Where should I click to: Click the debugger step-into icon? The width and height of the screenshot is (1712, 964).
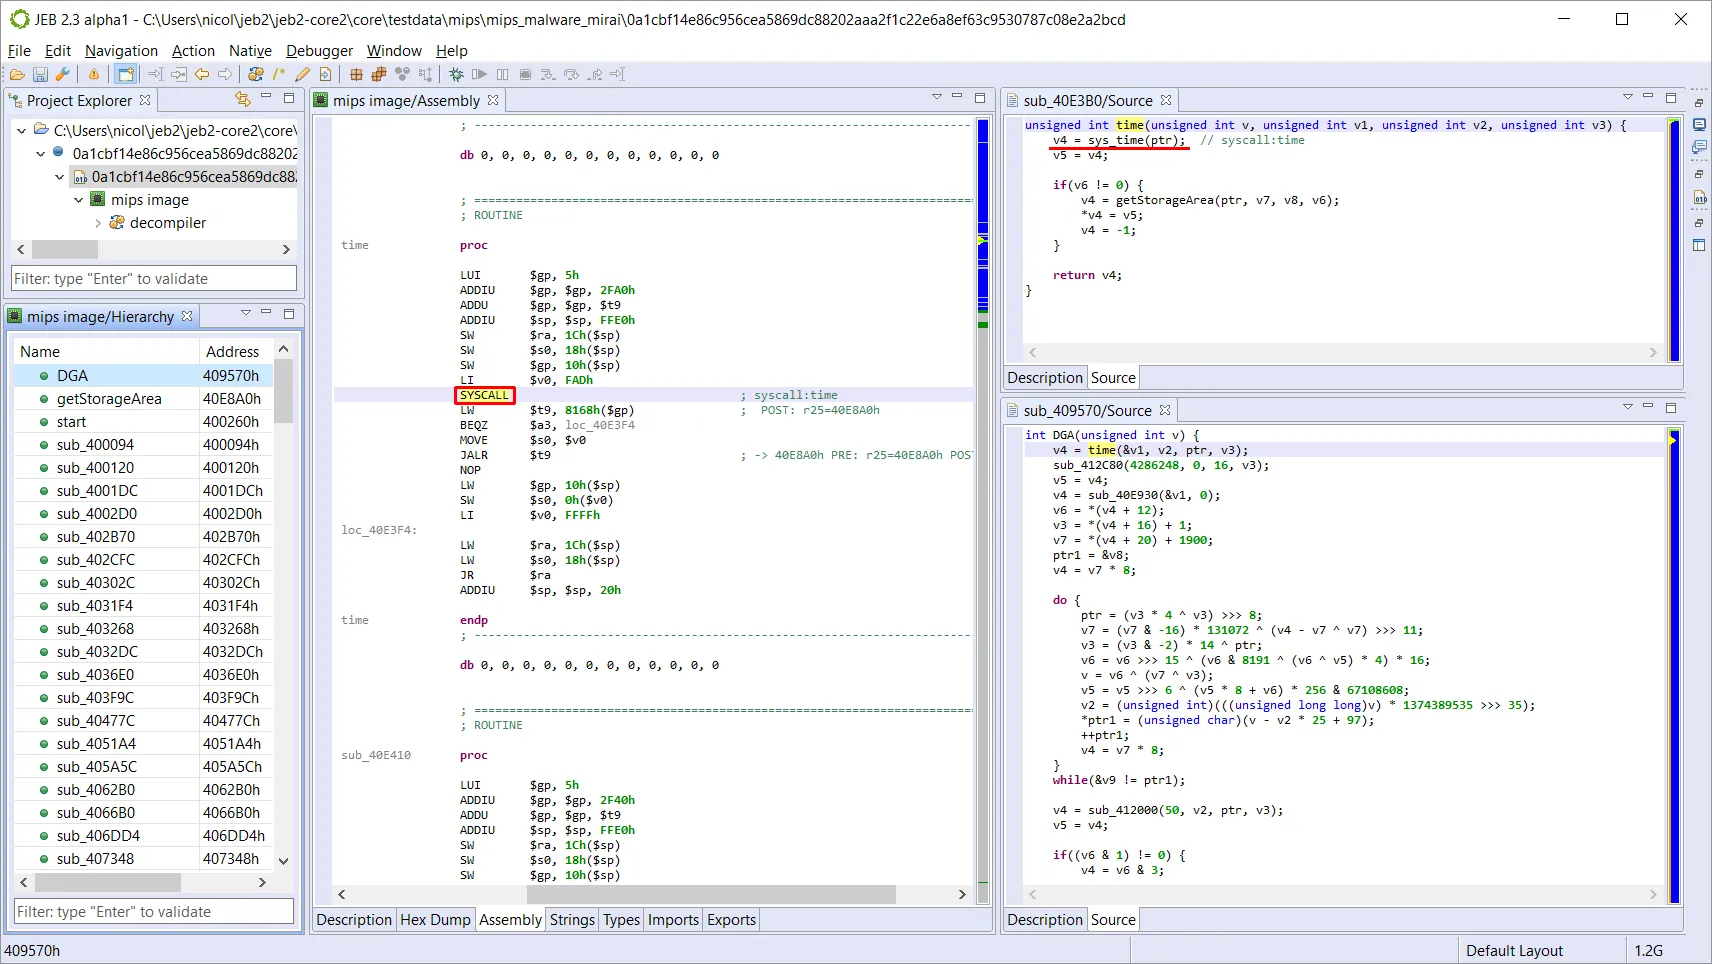tap(548, 74)
